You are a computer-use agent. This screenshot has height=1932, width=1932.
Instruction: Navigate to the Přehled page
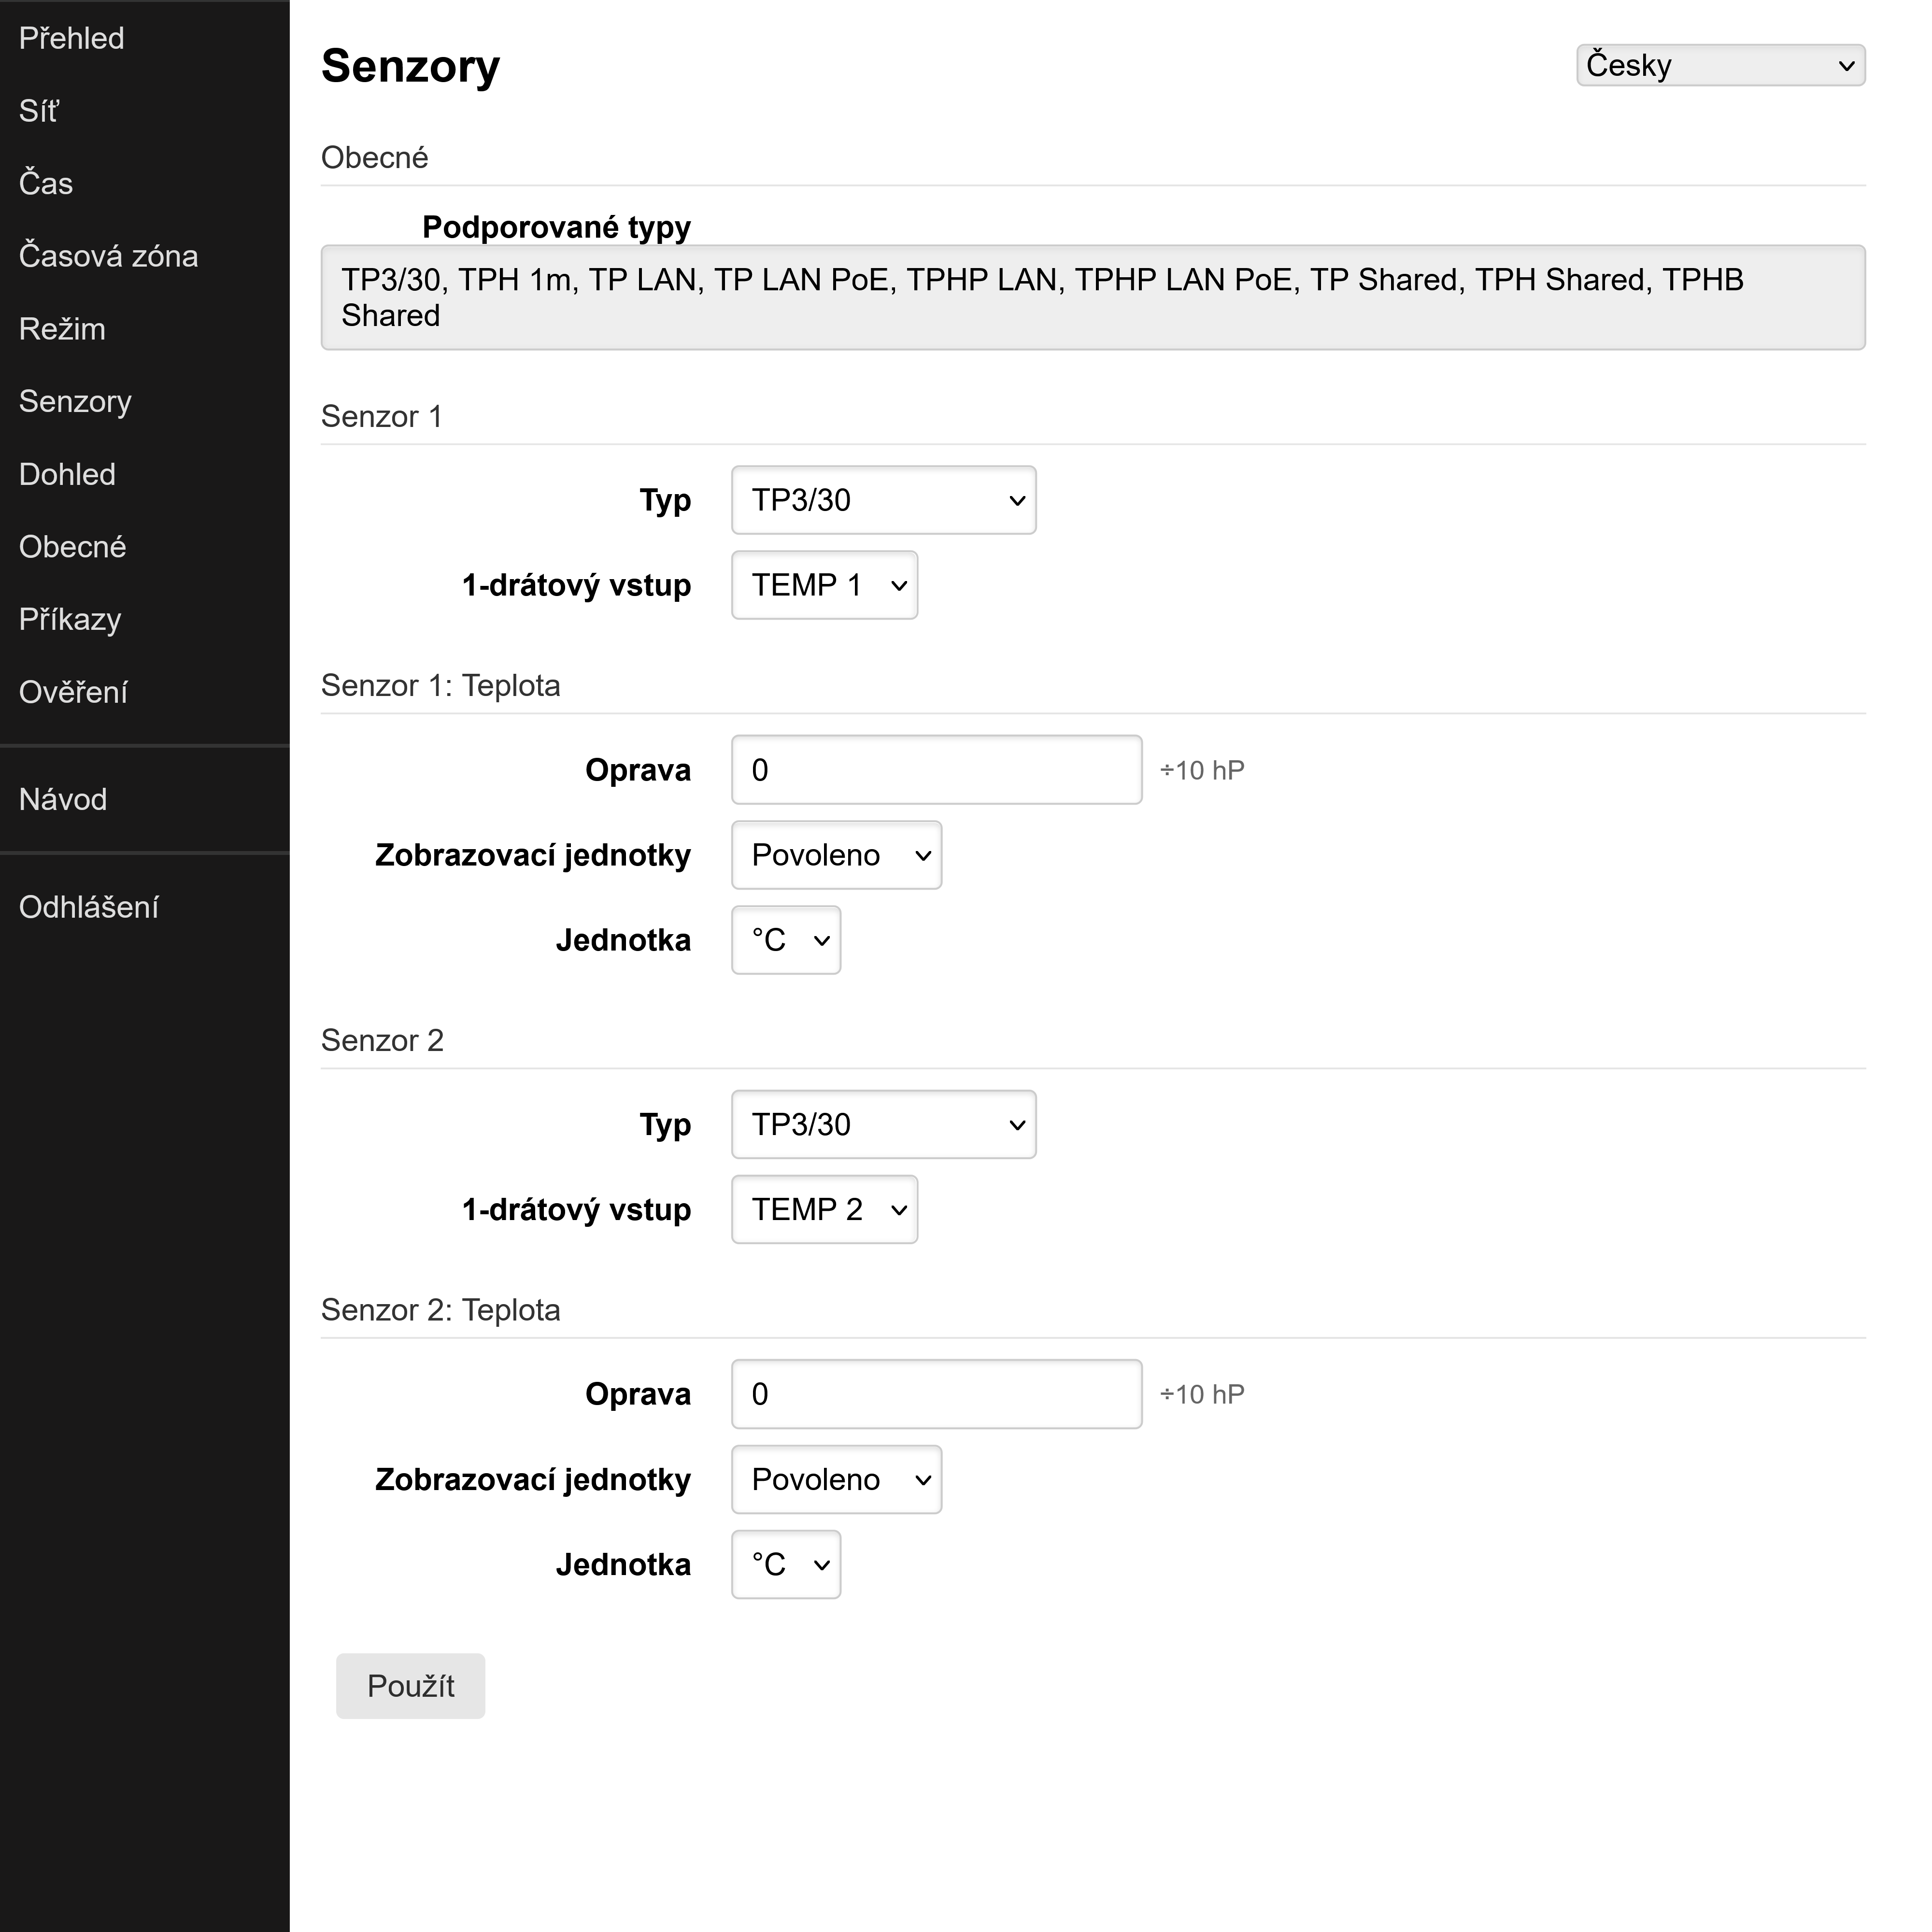71,37
